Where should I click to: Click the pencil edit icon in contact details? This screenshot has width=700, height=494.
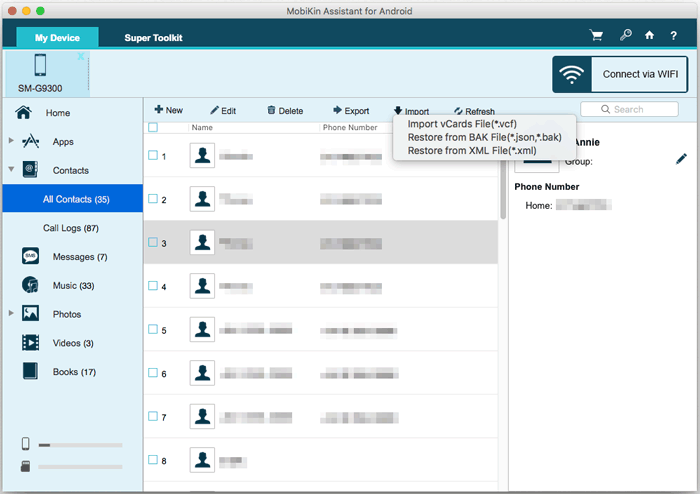[681, 159]
